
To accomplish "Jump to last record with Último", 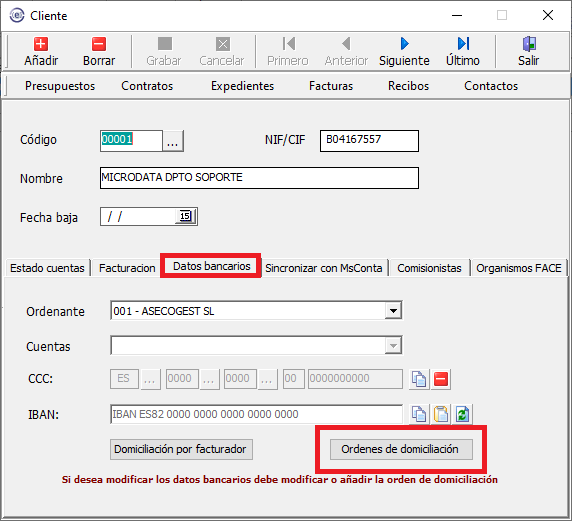I will point(463,52).
